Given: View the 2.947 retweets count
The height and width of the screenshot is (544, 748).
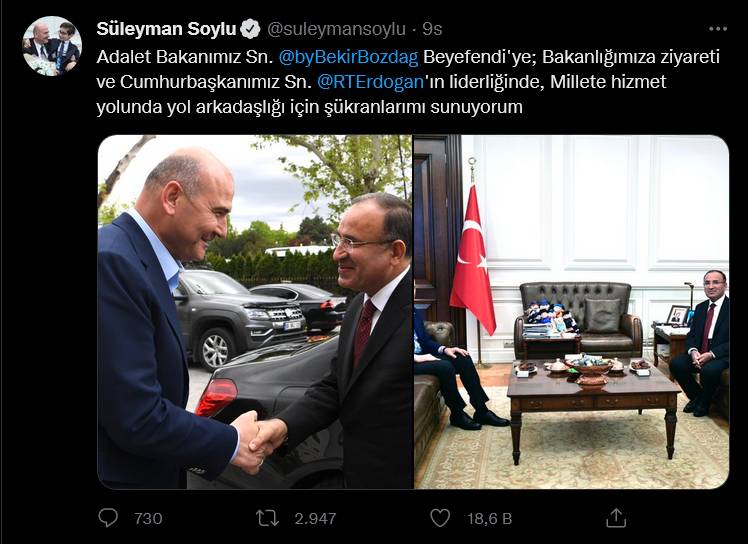Looking at the screenshot, I should pos(315,518).
